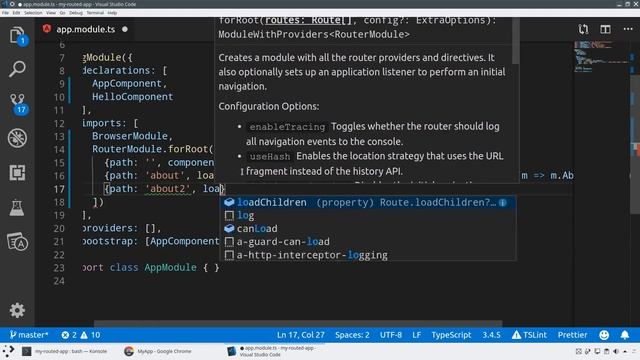Split the editor to the right
640x360 pixels.
605,29
